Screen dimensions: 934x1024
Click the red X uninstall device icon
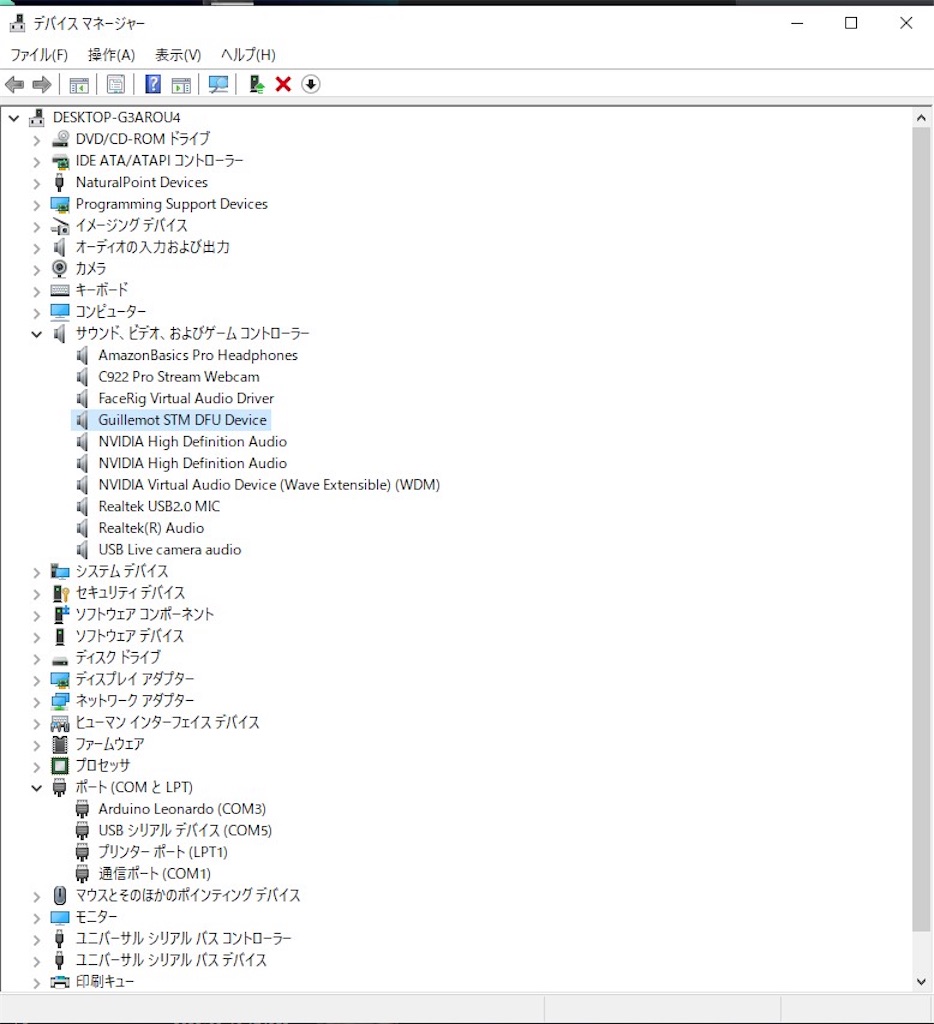[x=283, y=84]
